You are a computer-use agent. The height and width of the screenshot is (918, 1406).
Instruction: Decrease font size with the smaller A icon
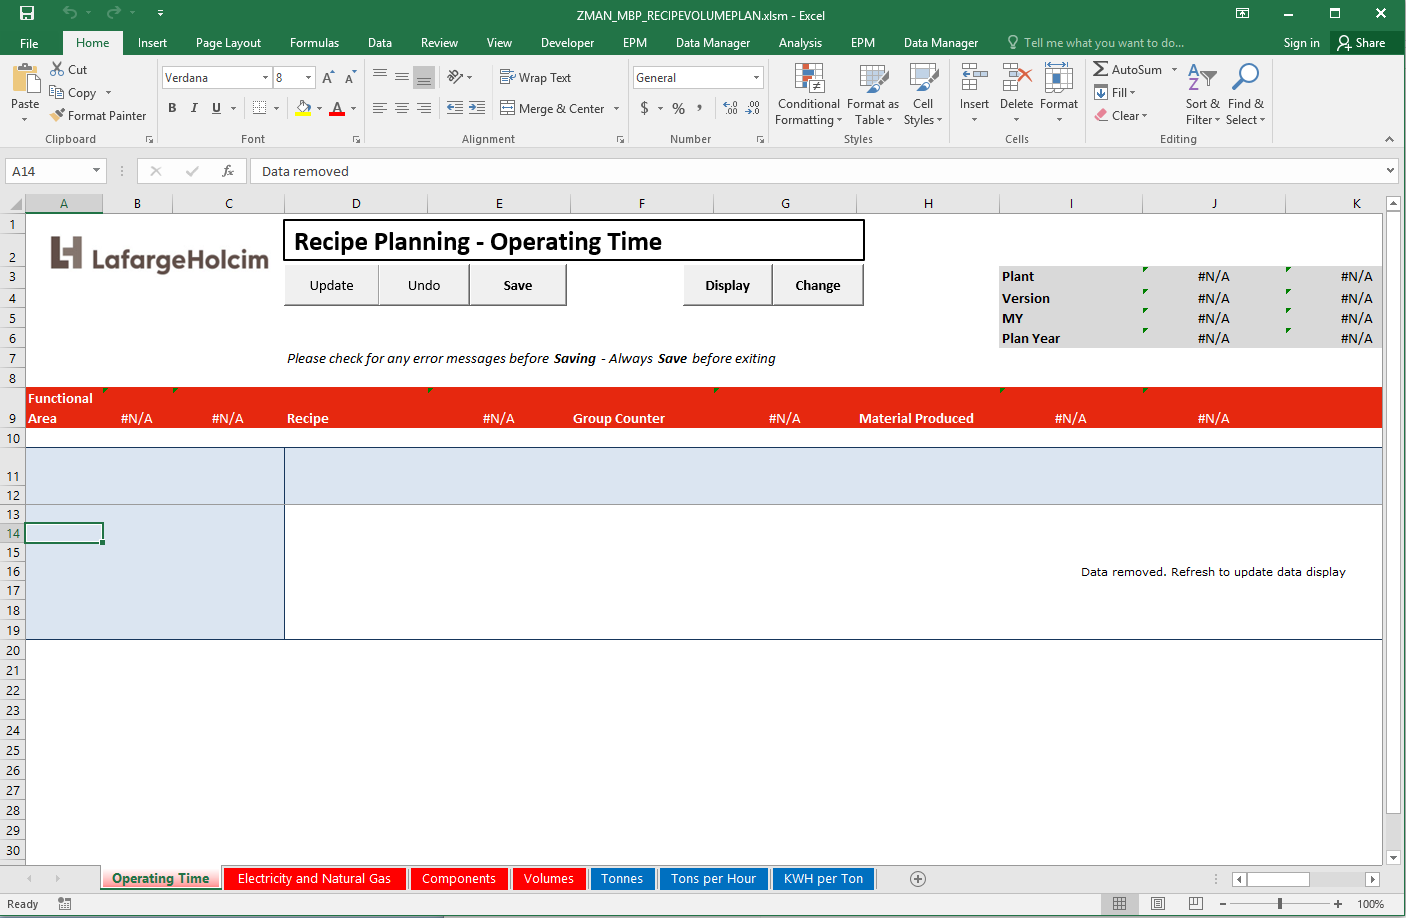click(350, 77)
